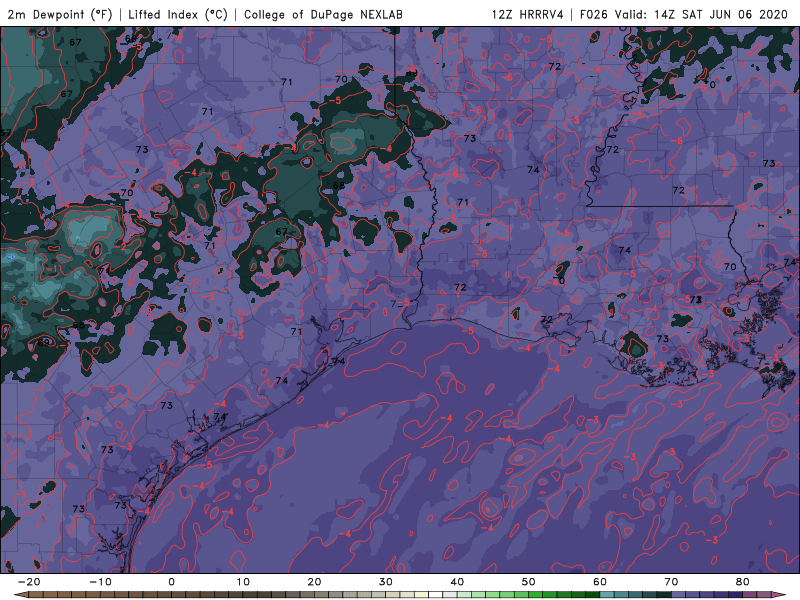The width and height of the screenshot is (800, 600).
Task: Click the "40" color bar label
Action: [457, 582]
